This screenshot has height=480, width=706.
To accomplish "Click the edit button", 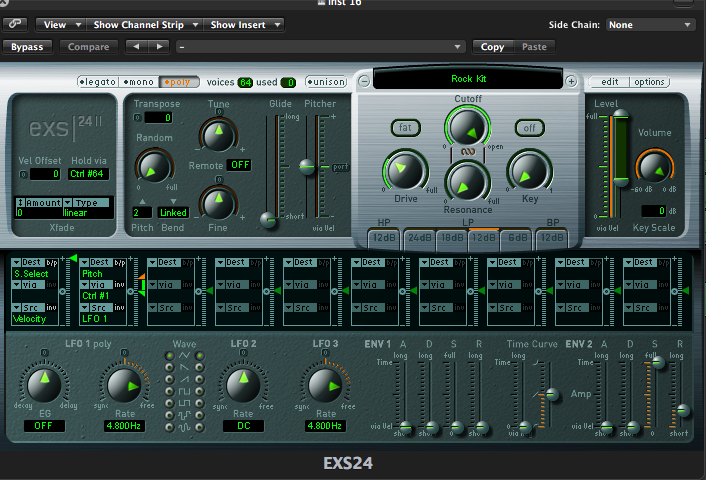I will (610, 82).
